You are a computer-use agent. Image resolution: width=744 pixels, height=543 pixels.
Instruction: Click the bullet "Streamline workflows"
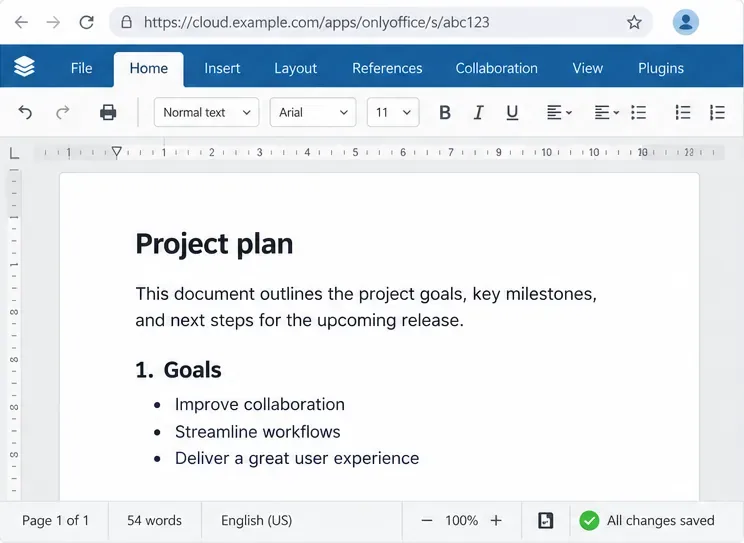click(258, 432)
